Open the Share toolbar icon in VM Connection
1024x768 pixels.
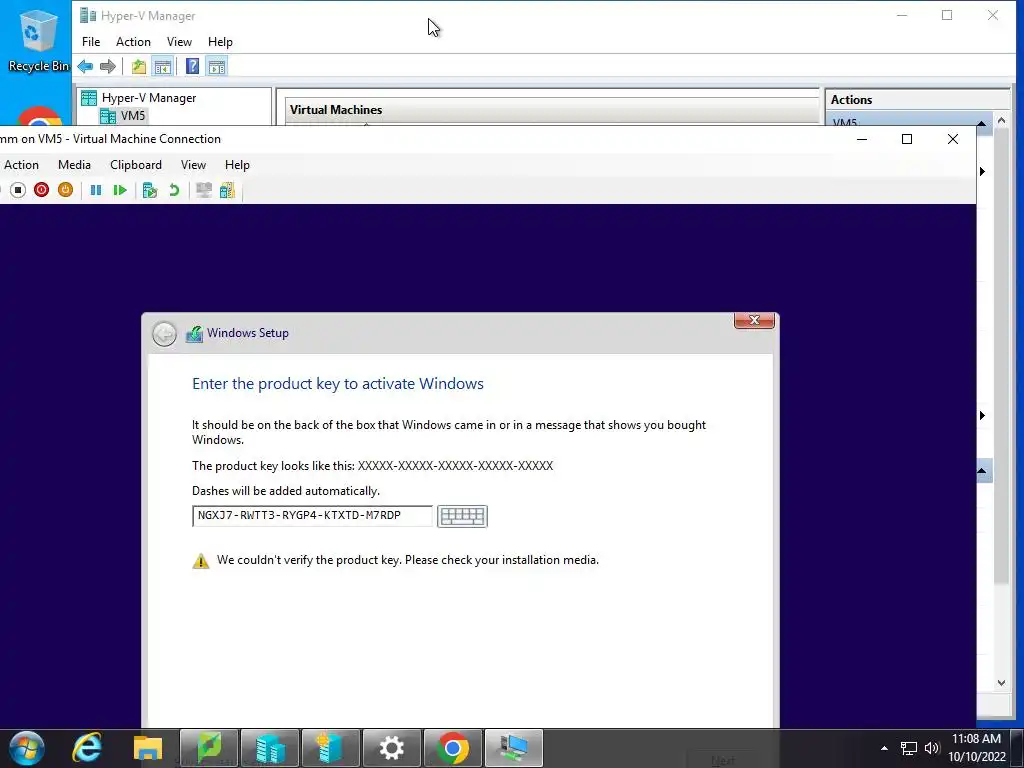pyautogui.click(x=227, y=190)
